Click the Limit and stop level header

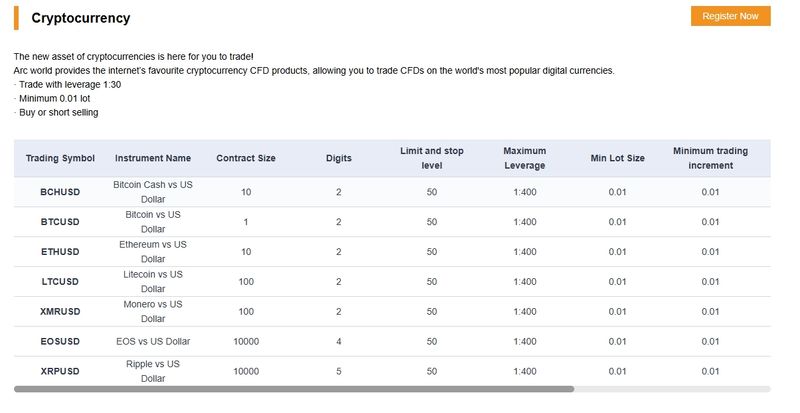point(432,158)
